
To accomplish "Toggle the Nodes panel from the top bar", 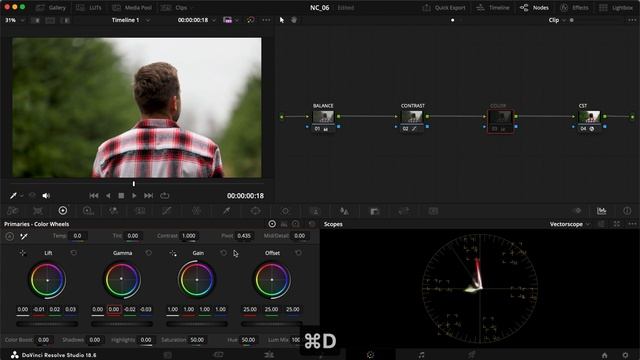I will (534, 8).
